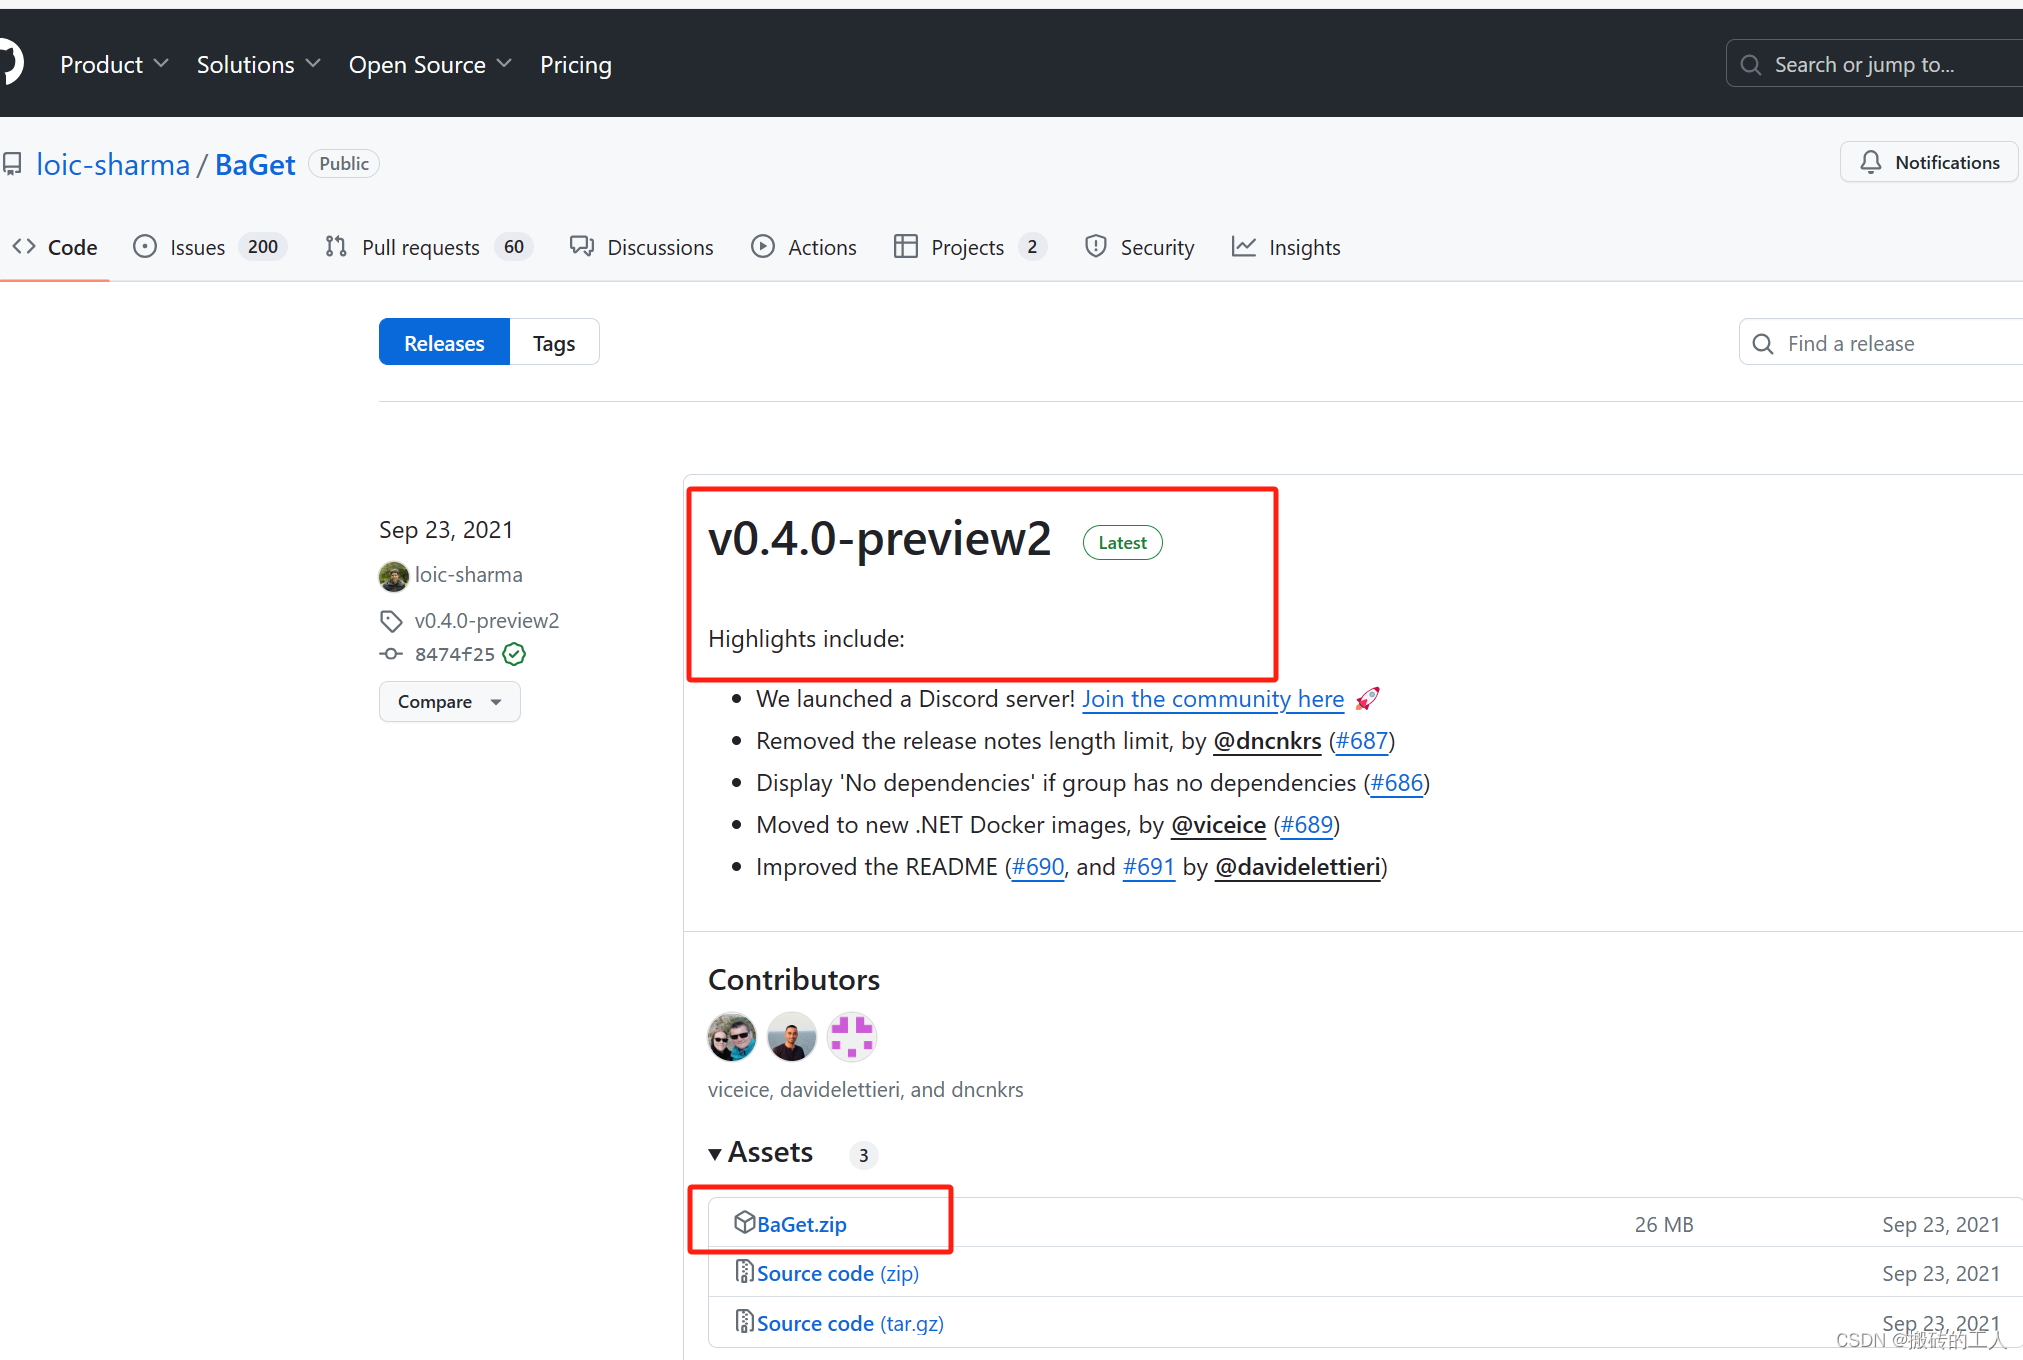Click the loic-sharma author avatar
The height and width of the screenshot is (1360, 2023).
pyautogui.click(x=393, y=576)
